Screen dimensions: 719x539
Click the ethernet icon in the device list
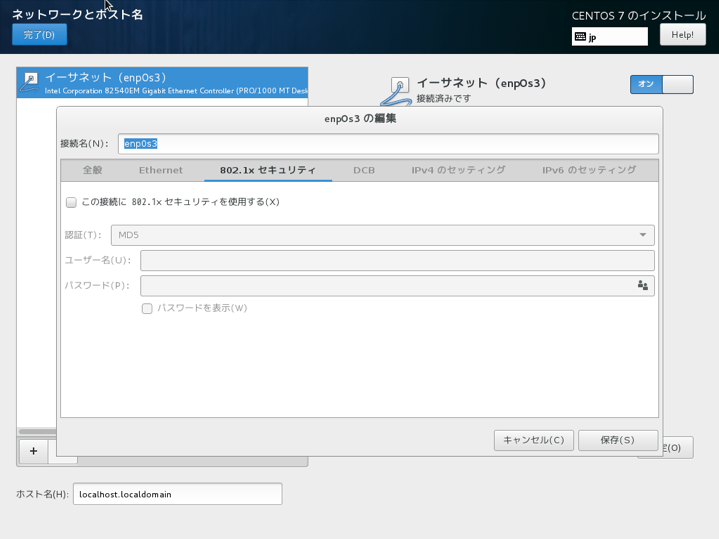[x=30, y=82]
